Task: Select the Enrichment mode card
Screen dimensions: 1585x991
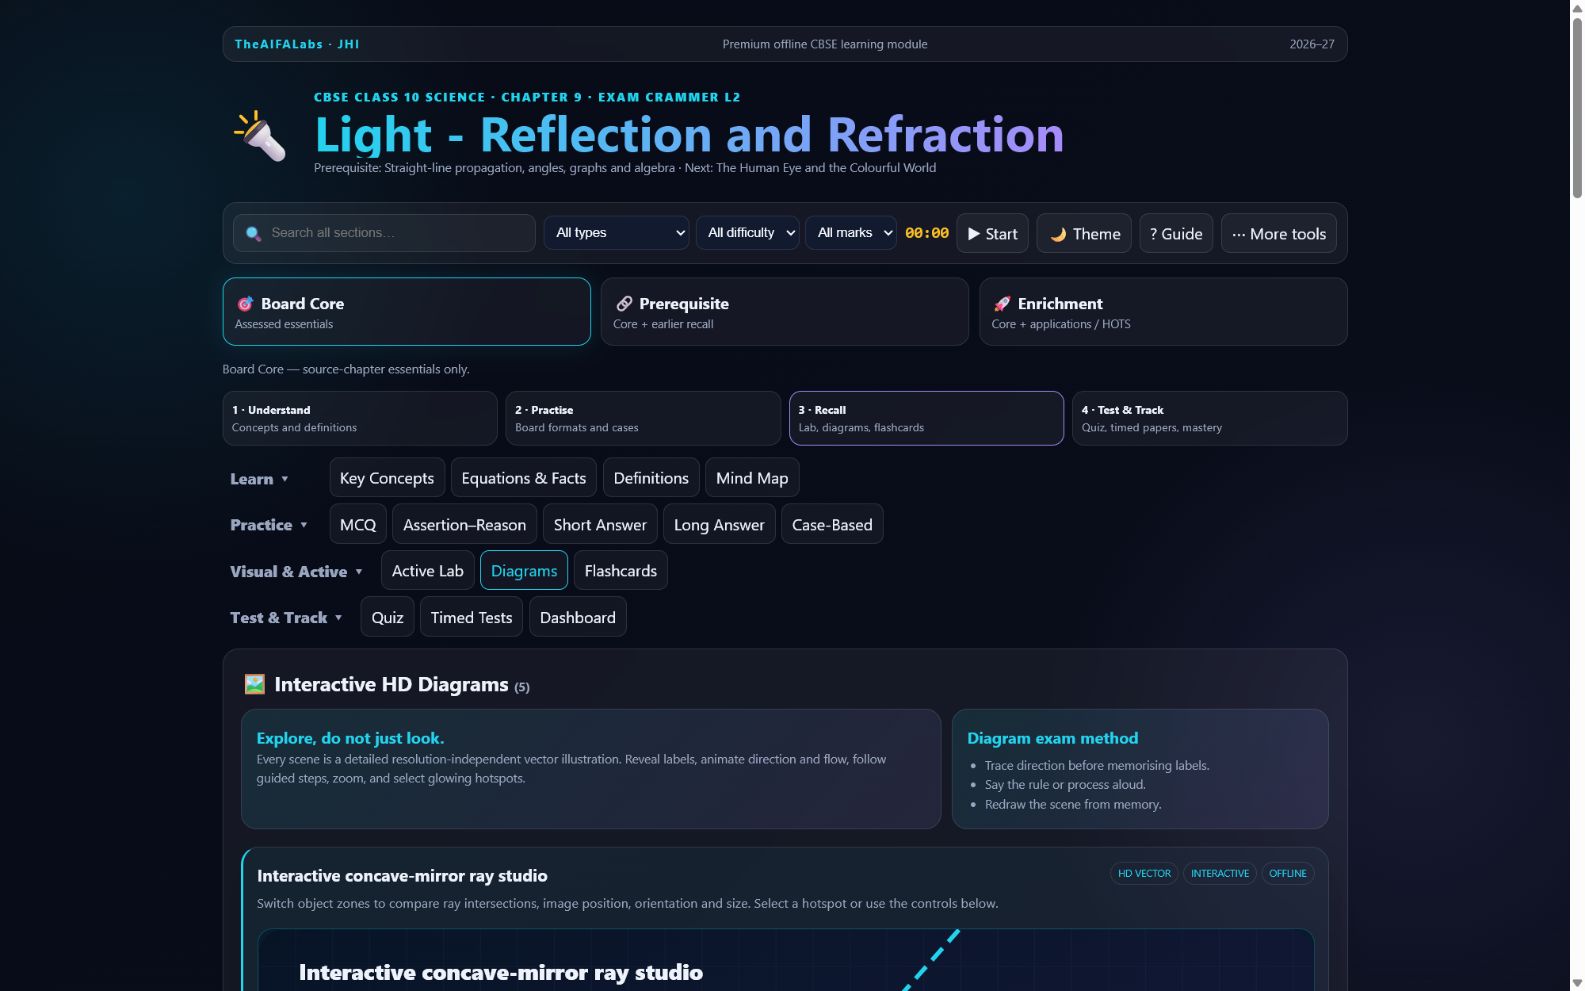Action: tap(1163, 312)
